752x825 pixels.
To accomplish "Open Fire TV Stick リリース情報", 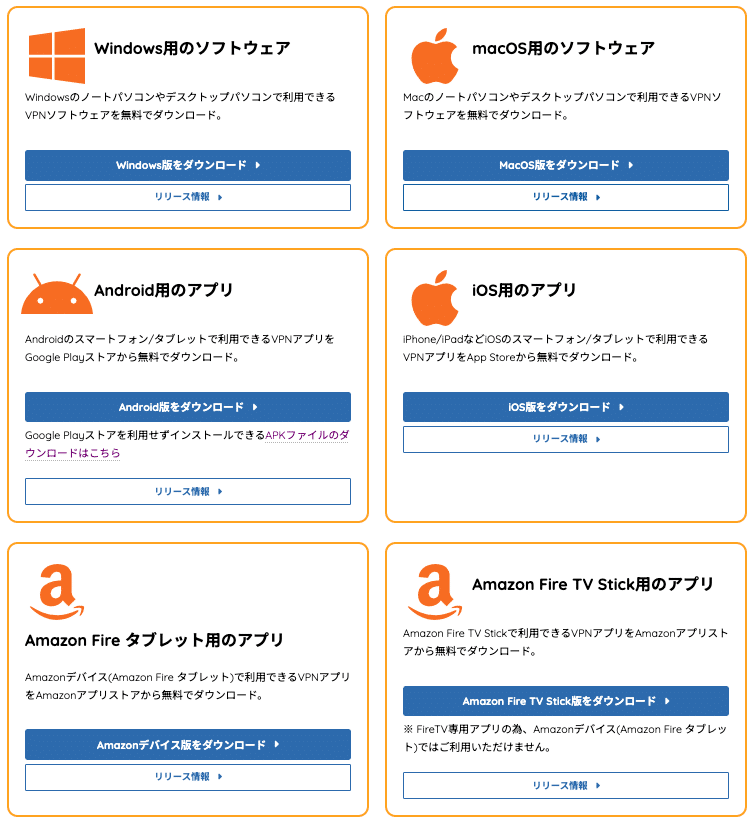I will pos(566,785).
